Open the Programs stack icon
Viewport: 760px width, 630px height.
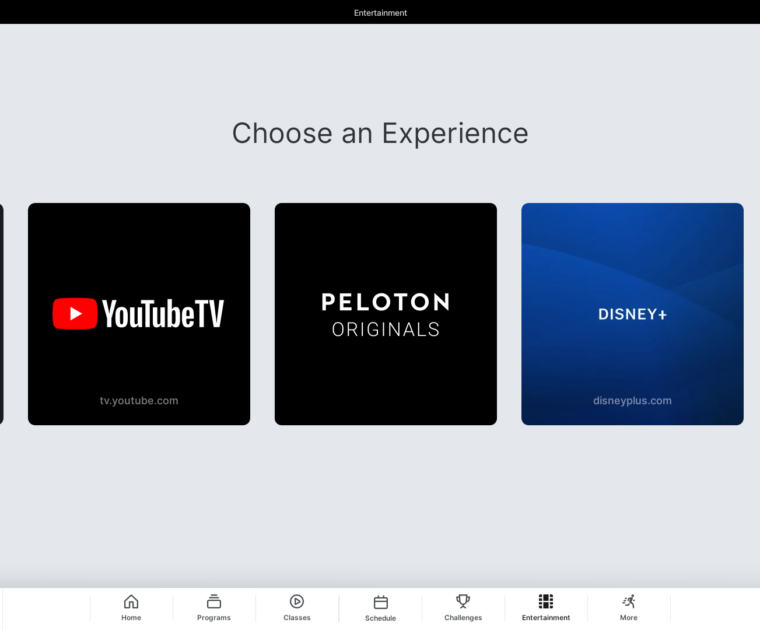[x=214, y=601]
